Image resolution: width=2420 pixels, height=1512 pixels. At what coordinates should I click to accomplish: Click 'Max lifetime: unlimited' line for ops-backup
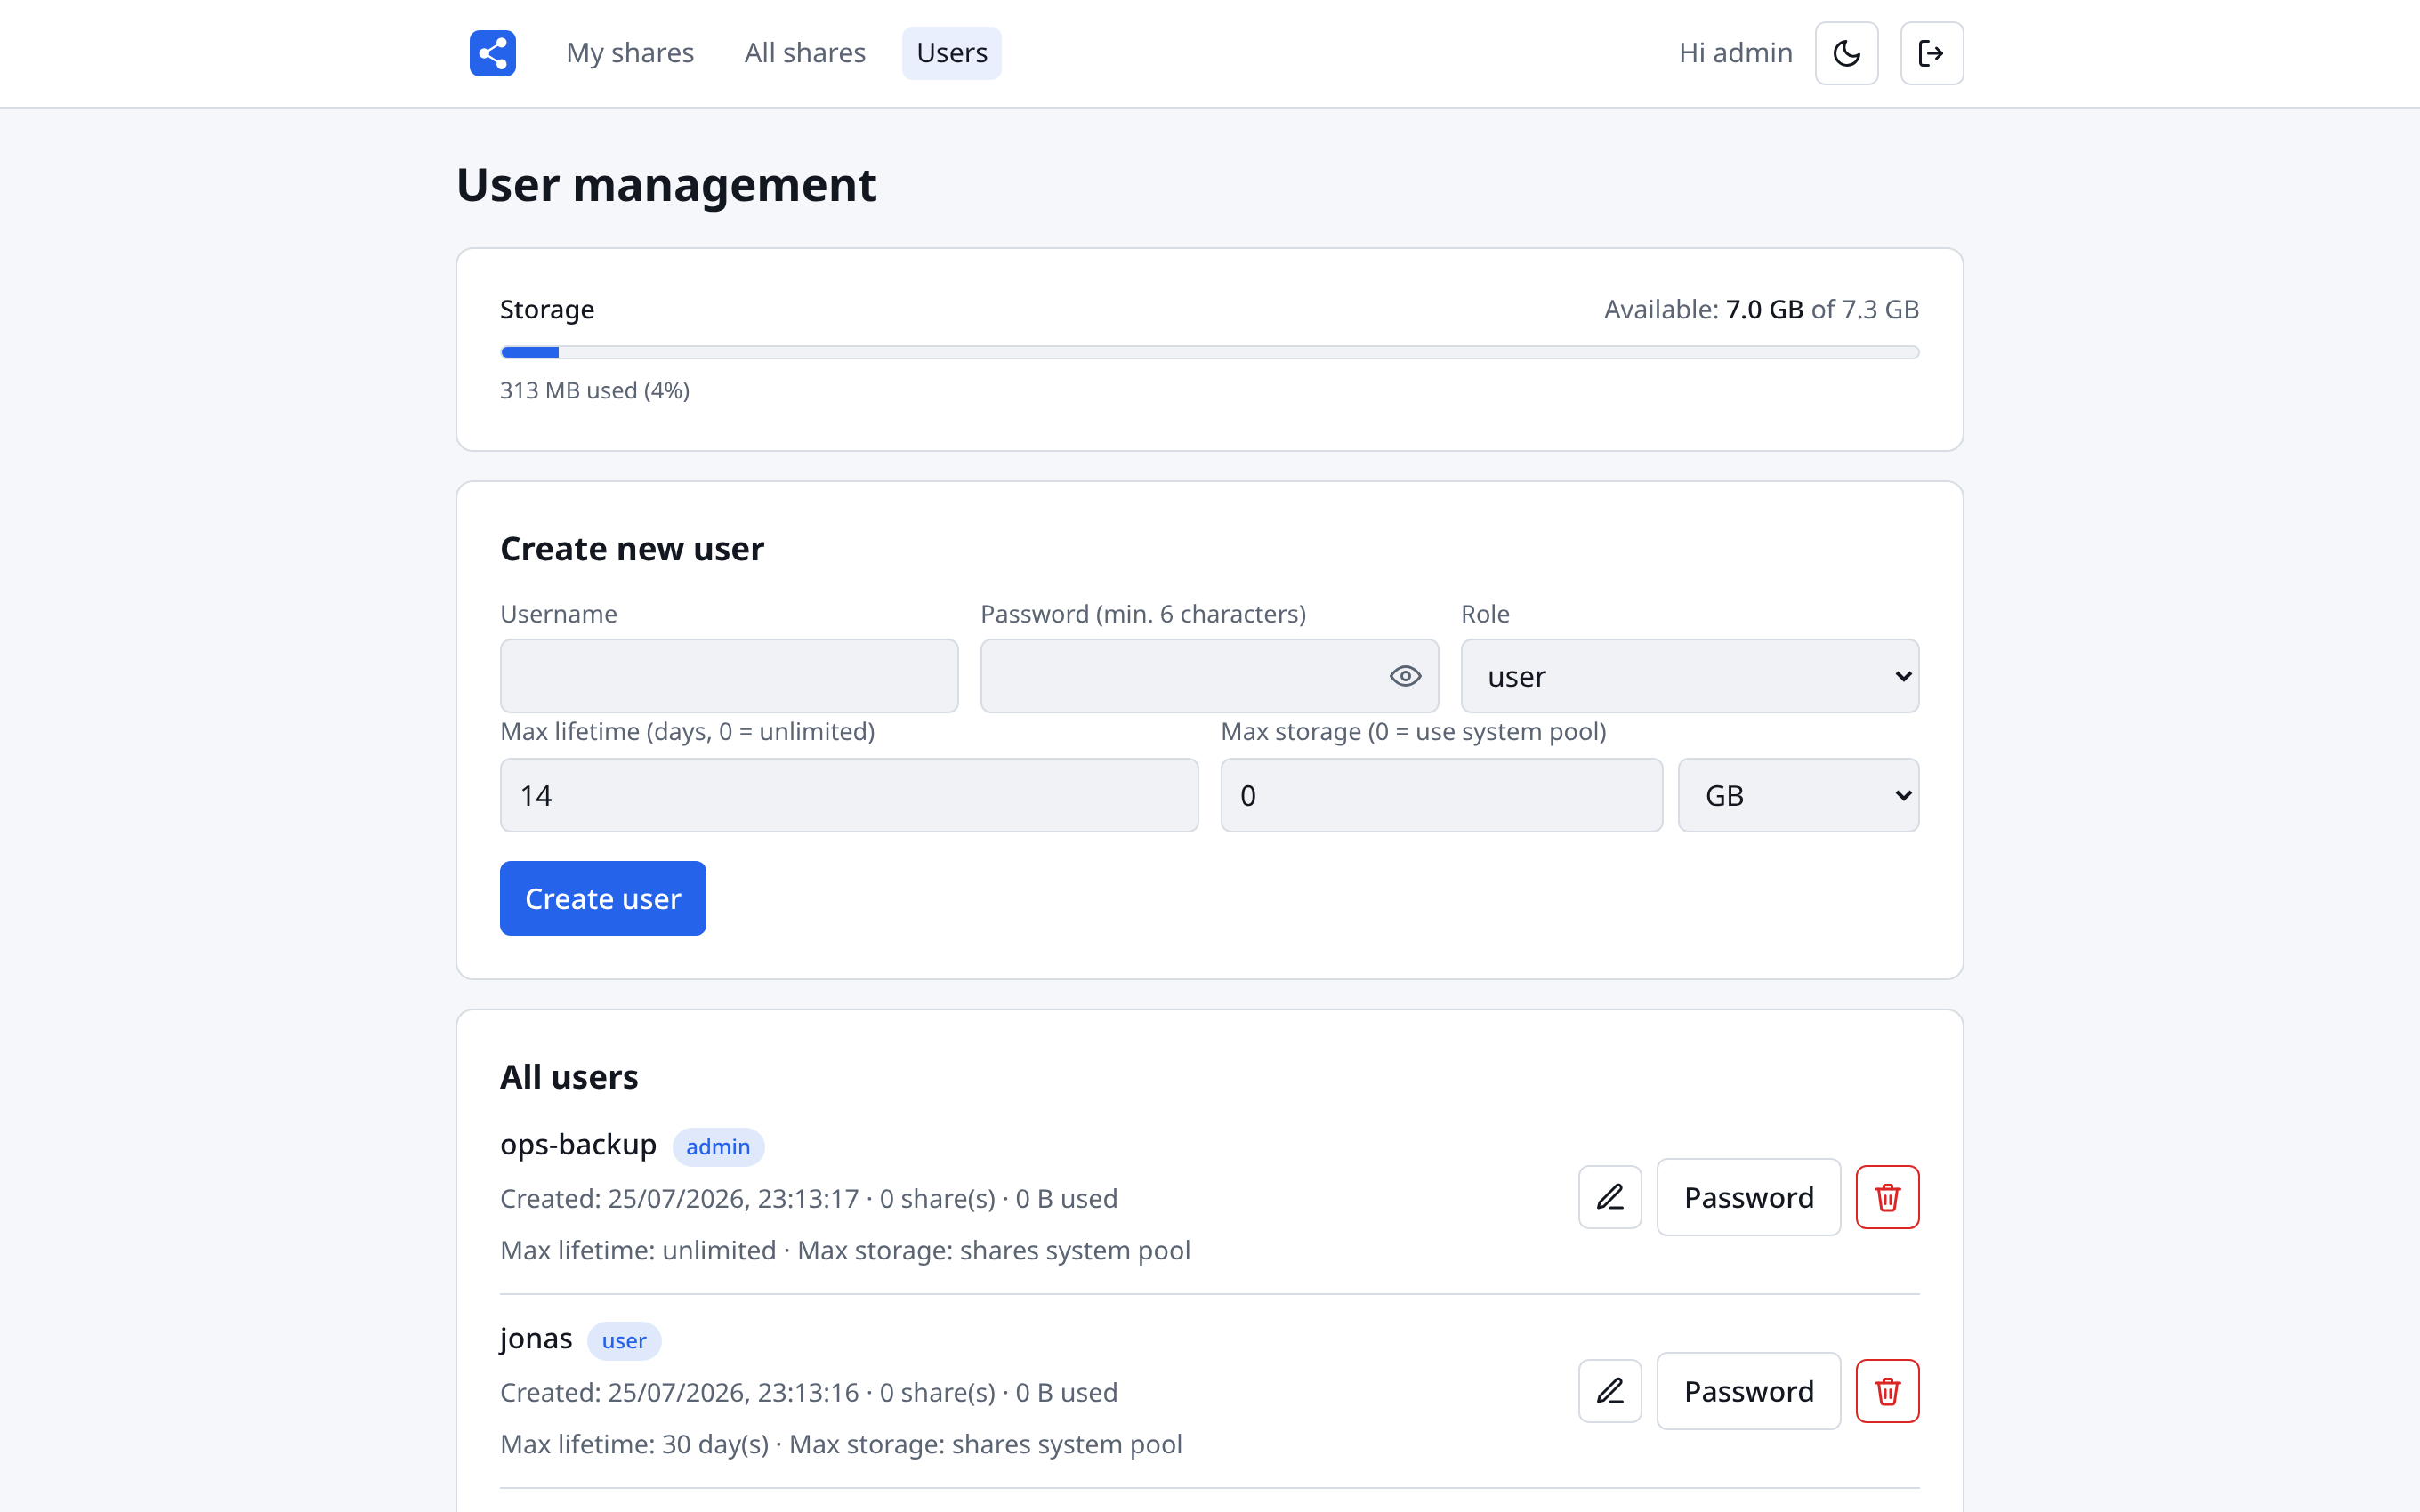(845, 1250)
